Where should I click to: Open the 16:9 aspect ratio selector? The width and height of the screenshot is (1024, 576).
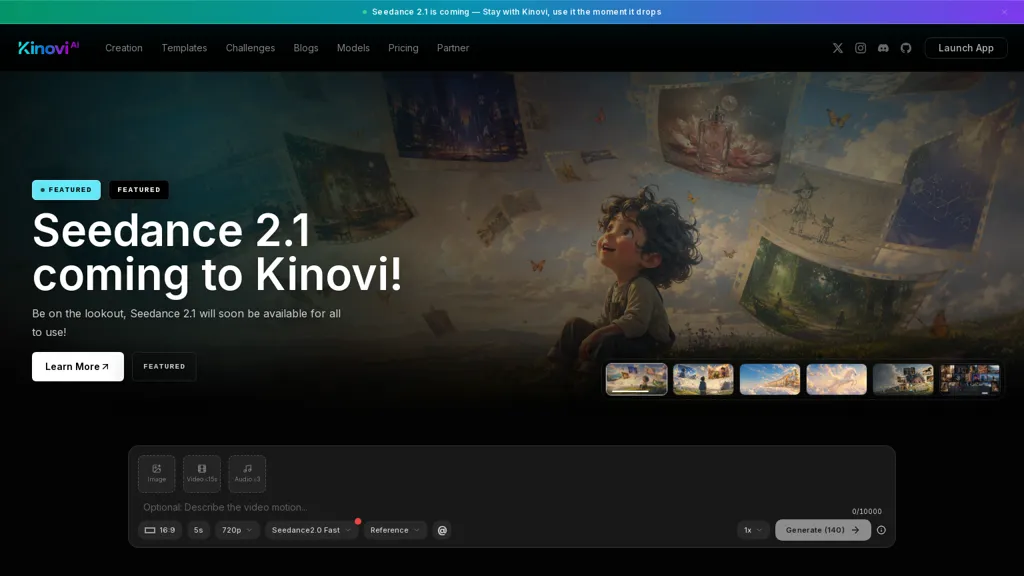tap(160, 530)
